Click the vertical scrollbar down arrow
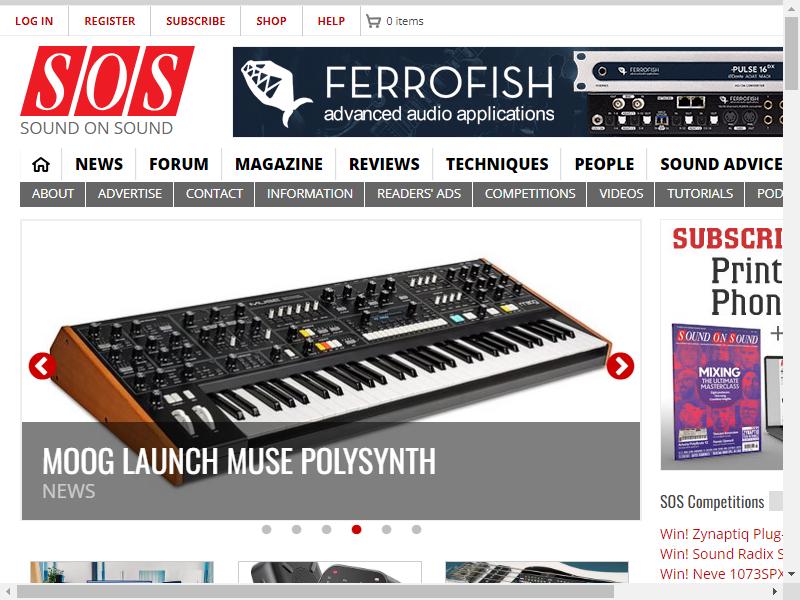 tap(791, 574)
